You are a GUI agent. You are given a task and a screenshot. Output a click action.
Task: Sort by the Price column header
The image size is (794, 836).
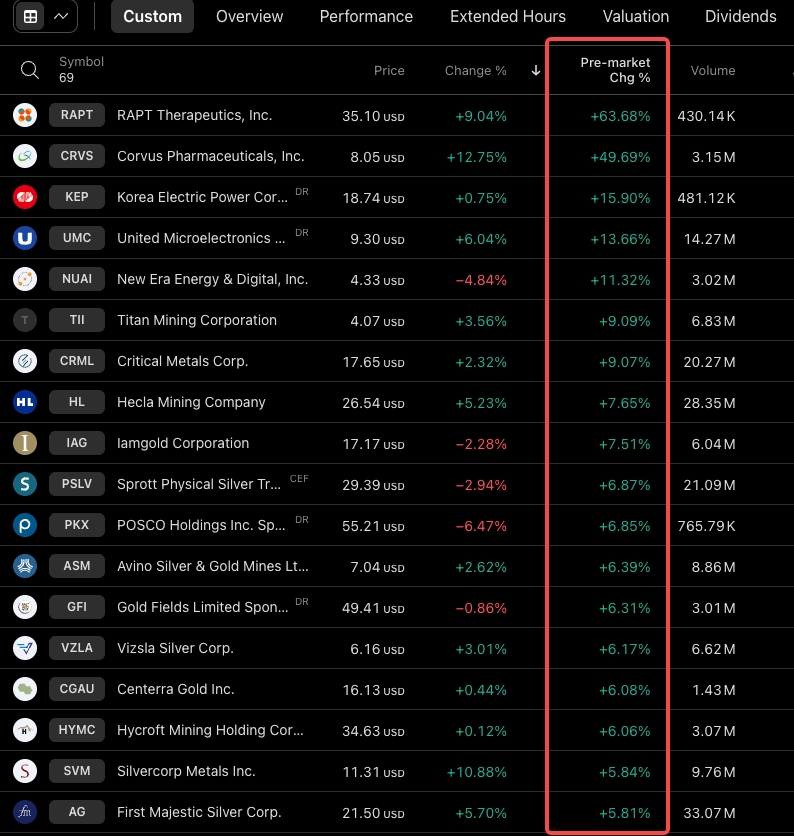pyautogui.click(x=389, y=70)
